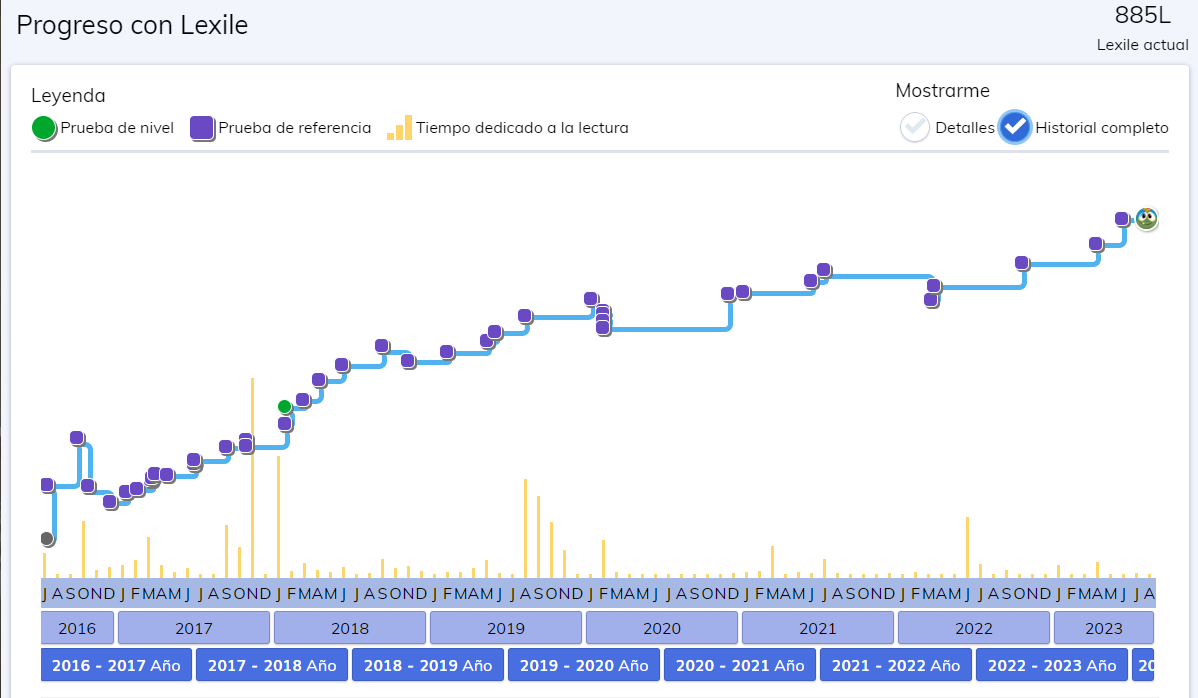This screenshot has height=698, width=1198.
Task: Select the purple marker above November 2022
Action: click(1022, 263)
